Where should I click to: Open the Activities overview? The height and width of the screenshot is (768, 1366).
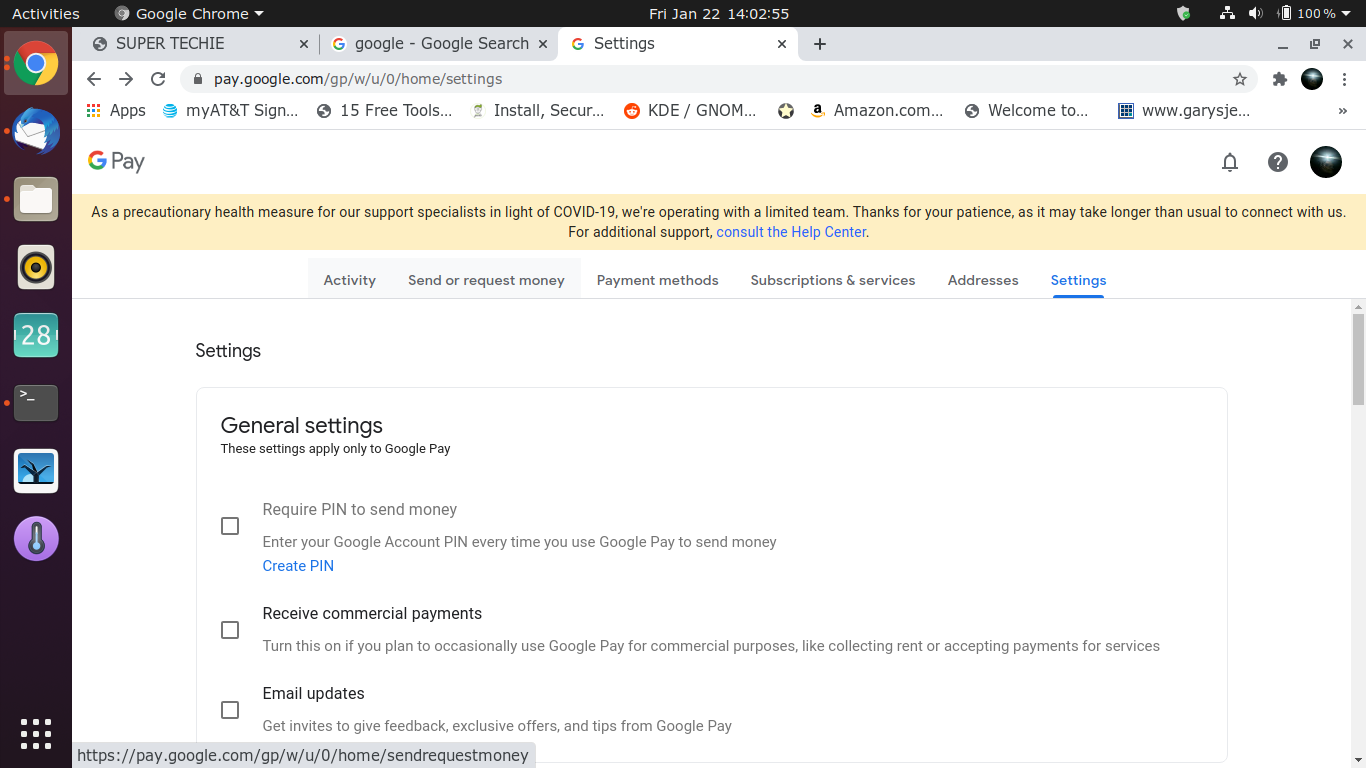(x=46, y=14)
